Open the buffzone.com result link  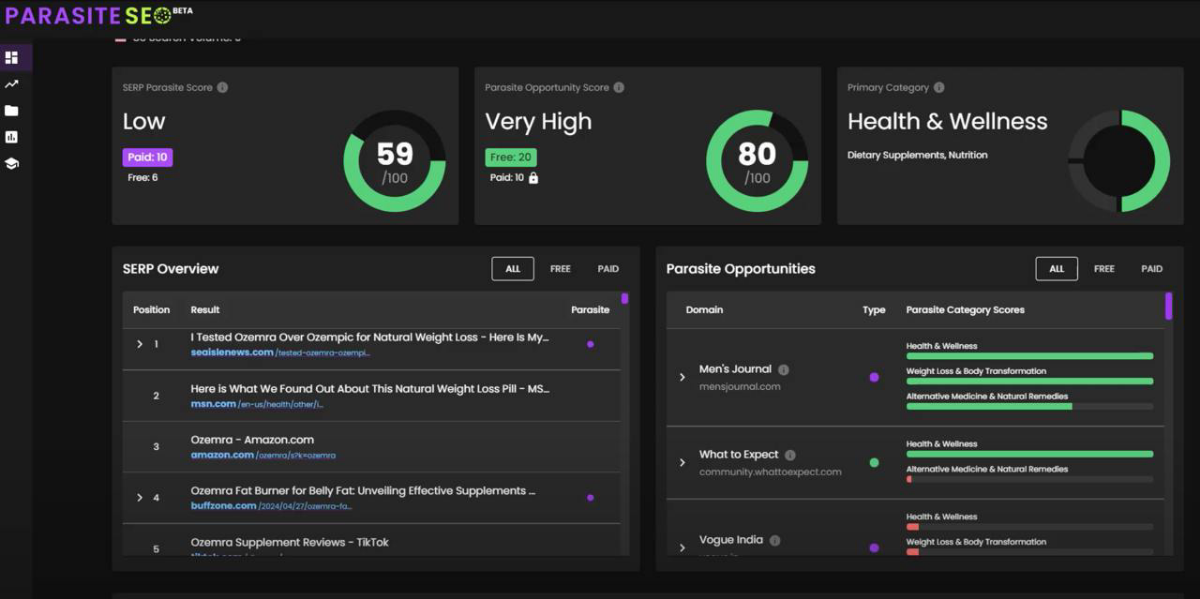[224, 506]
